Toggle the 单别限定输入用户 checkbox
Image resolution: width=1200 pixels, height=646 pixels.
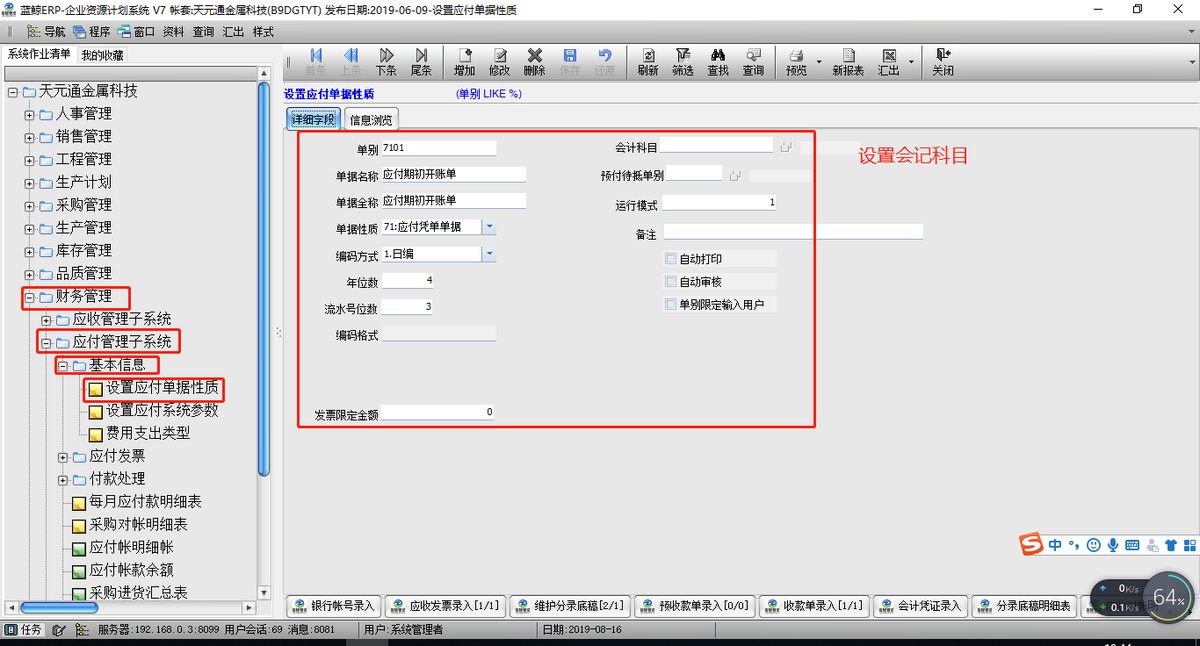pyautogui.click(x=671, y=304)
